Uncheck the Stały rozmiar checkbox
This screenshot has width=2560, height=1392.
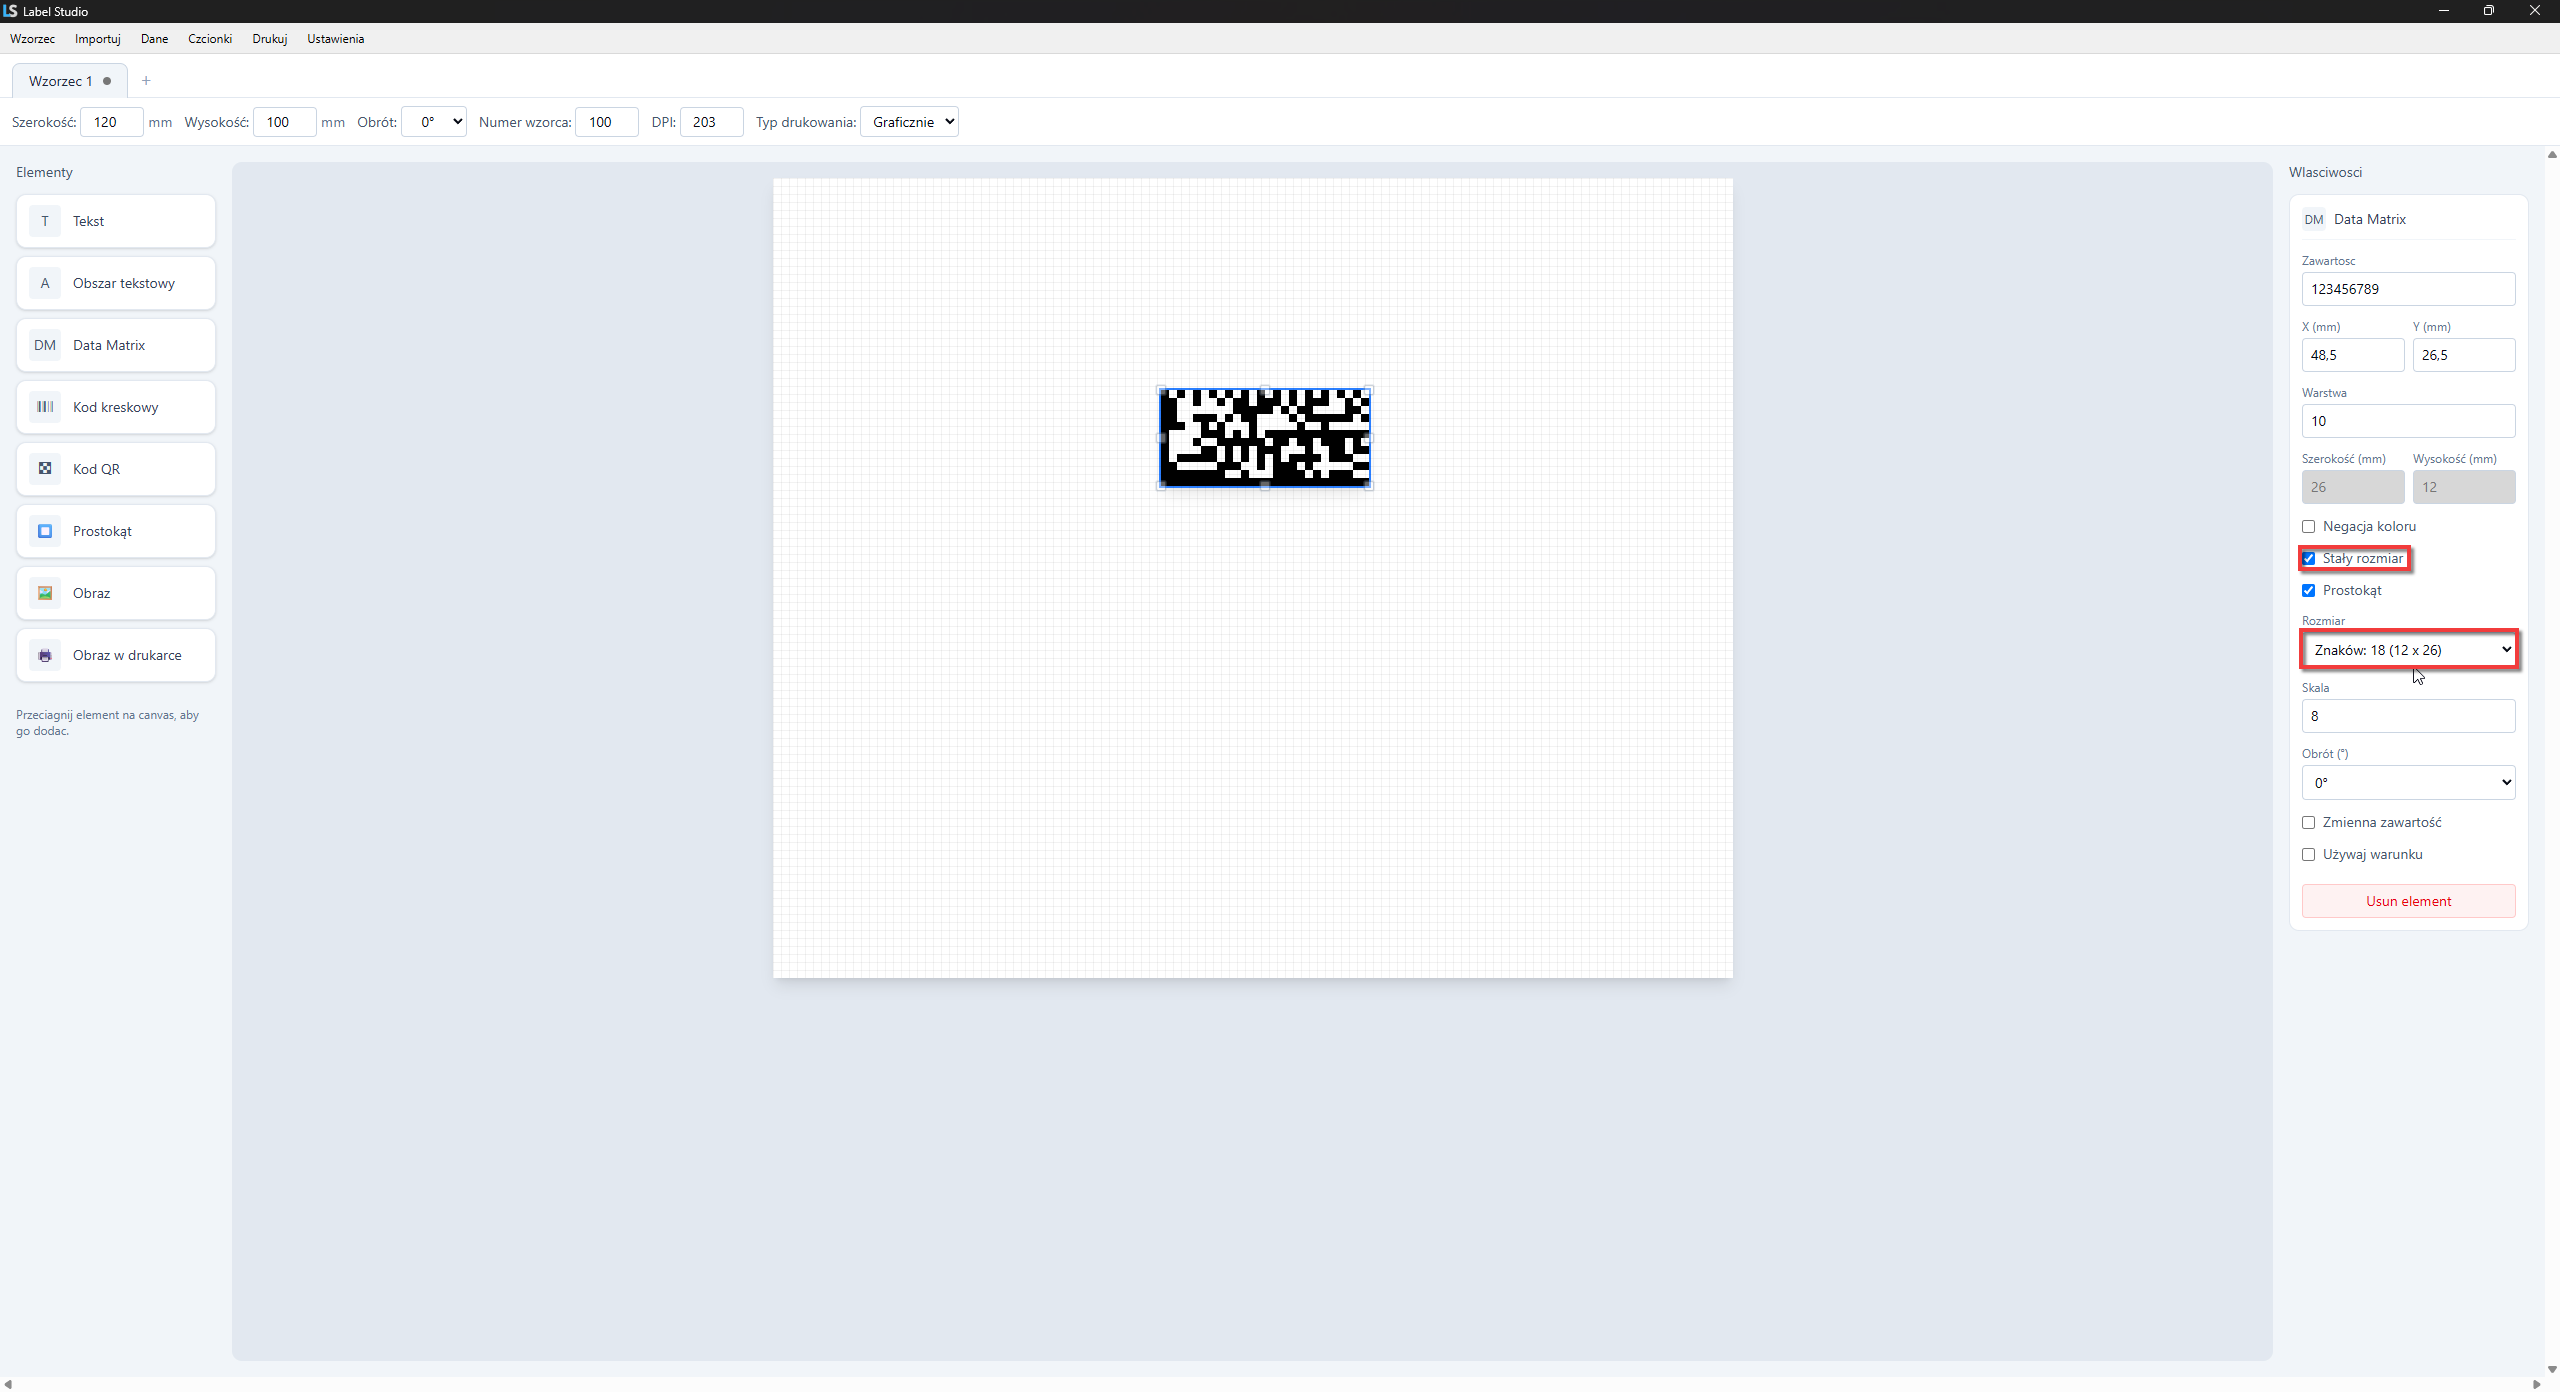[2308, 559]
